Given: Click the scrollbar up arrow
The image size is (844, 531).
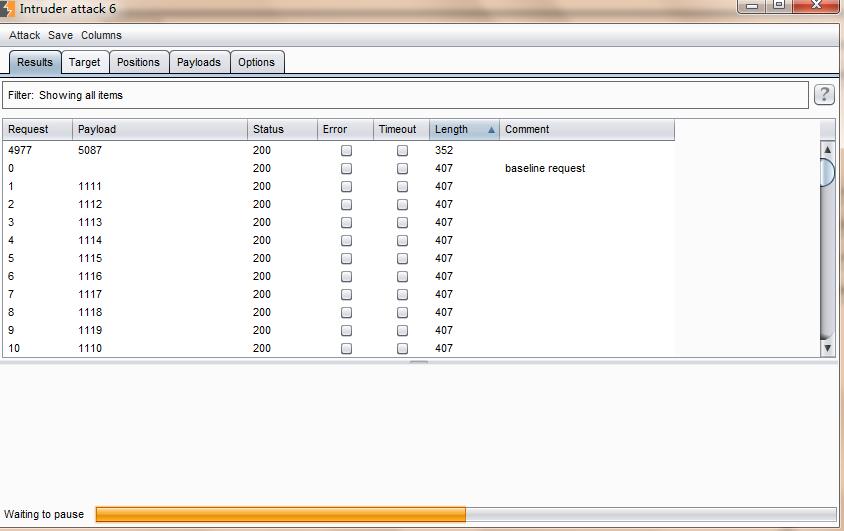Looking at the screenshot, I should tap(827, 149).
